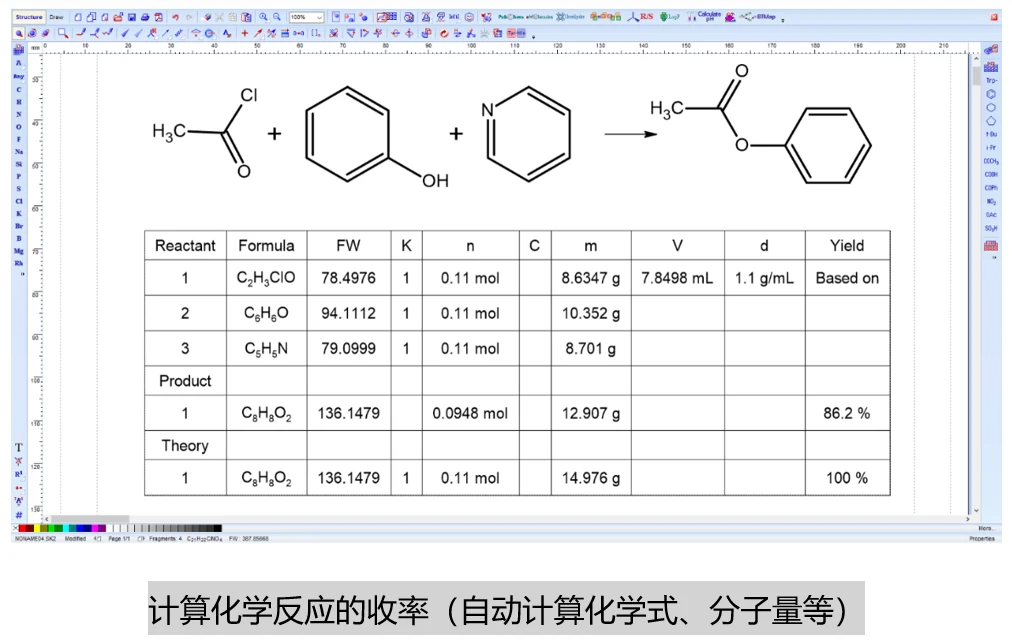Select Magnesium element Mg in left toolbar
Image resolution: width=1012 pixels, height=643 pixels.
coord(19,250)
